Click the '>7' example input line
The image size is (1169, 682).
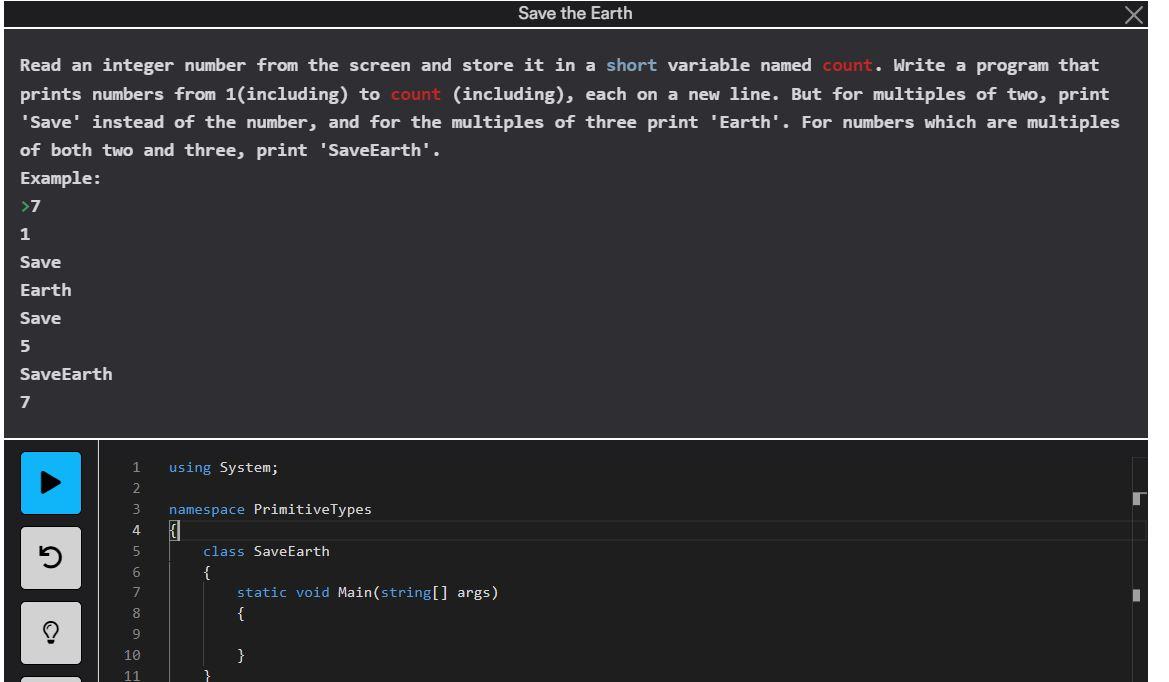30,206
